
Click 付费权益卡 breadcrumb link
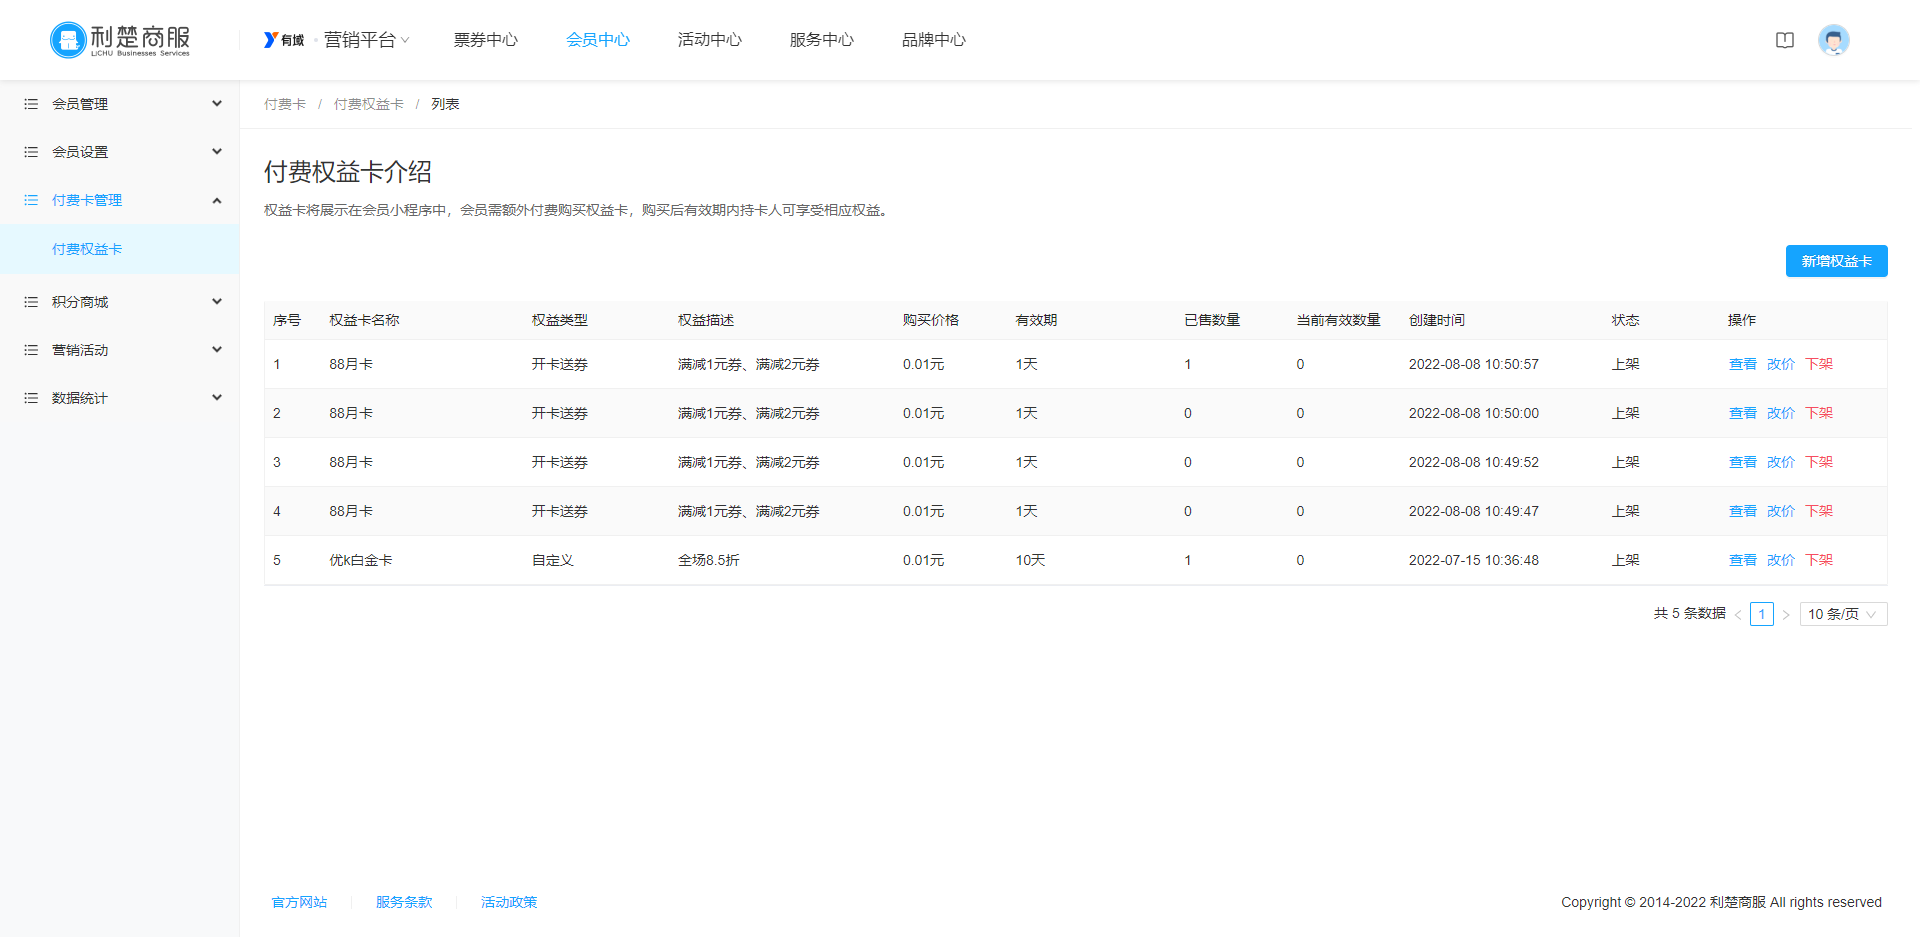tap(369, 104)
